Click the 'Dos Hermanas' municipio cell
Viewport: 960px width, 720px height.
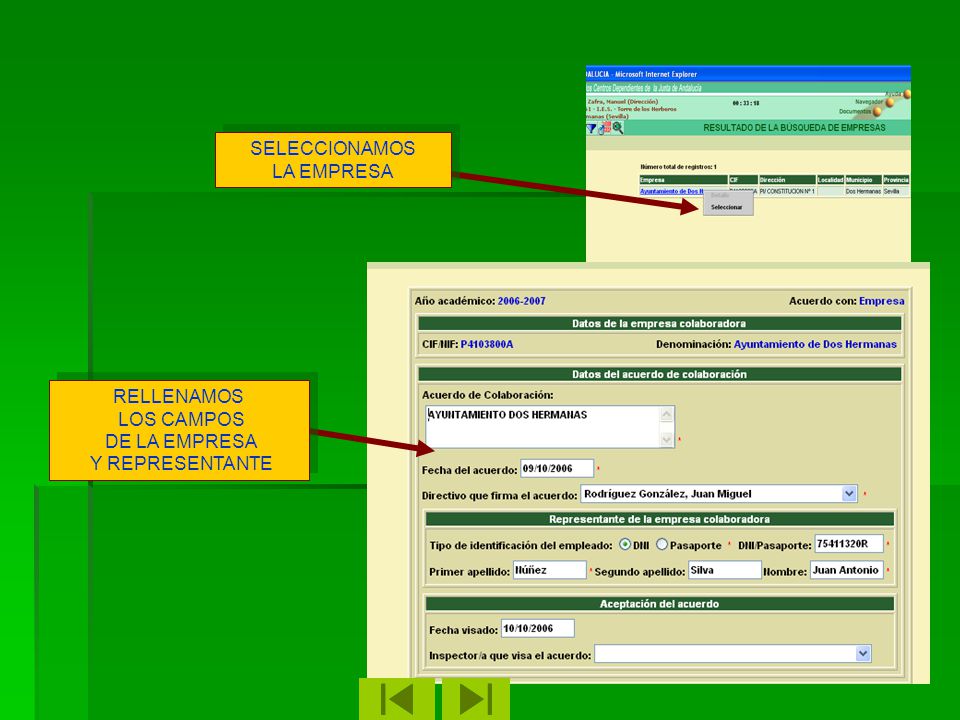(863, 192)
